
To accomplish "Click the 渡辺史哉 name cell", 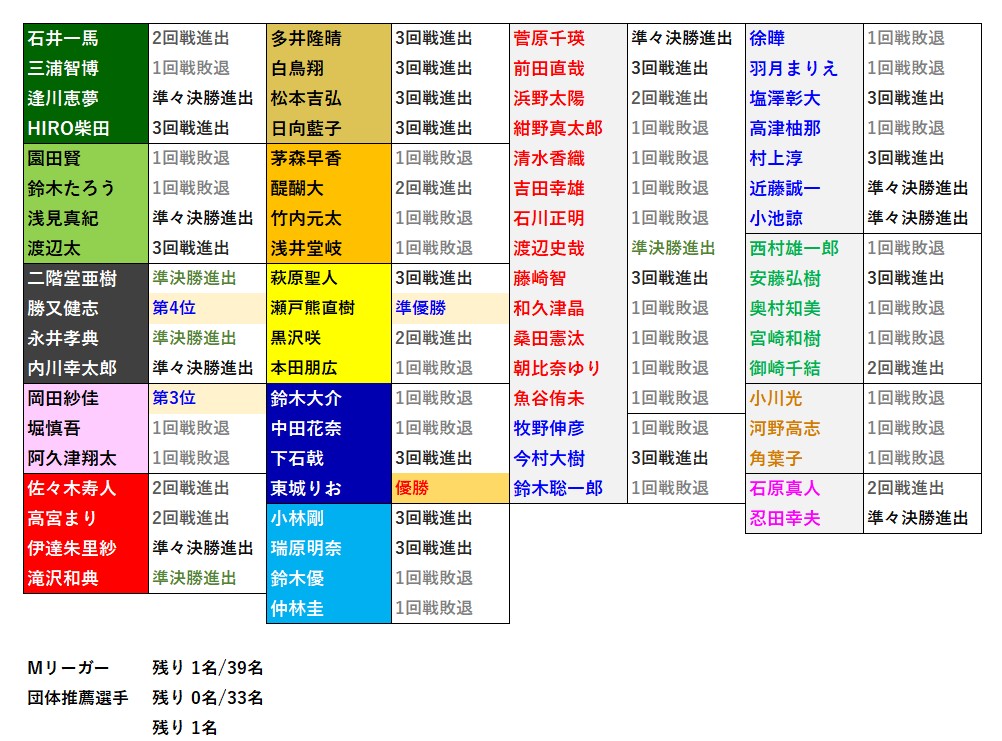I will (x=568, y=248).
